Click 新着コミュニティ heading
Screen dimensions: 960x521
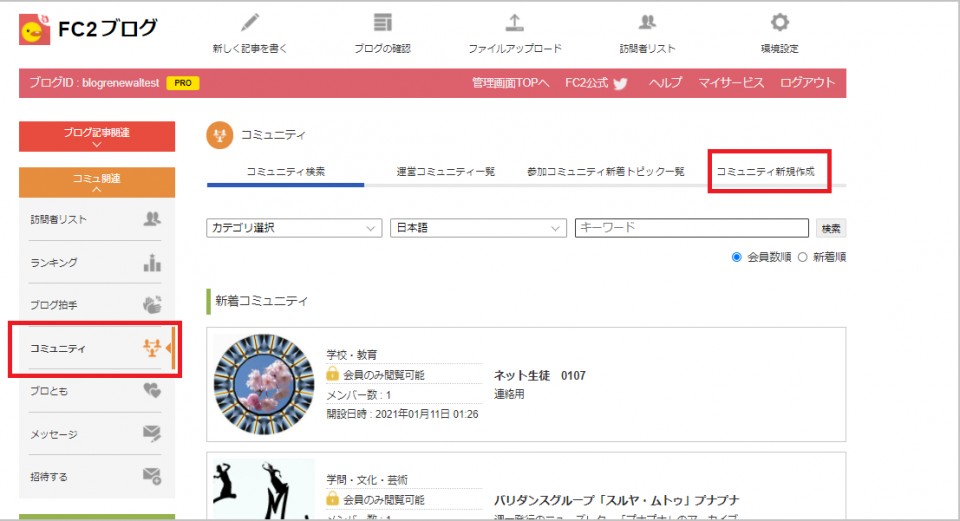(x=261, y=301)
